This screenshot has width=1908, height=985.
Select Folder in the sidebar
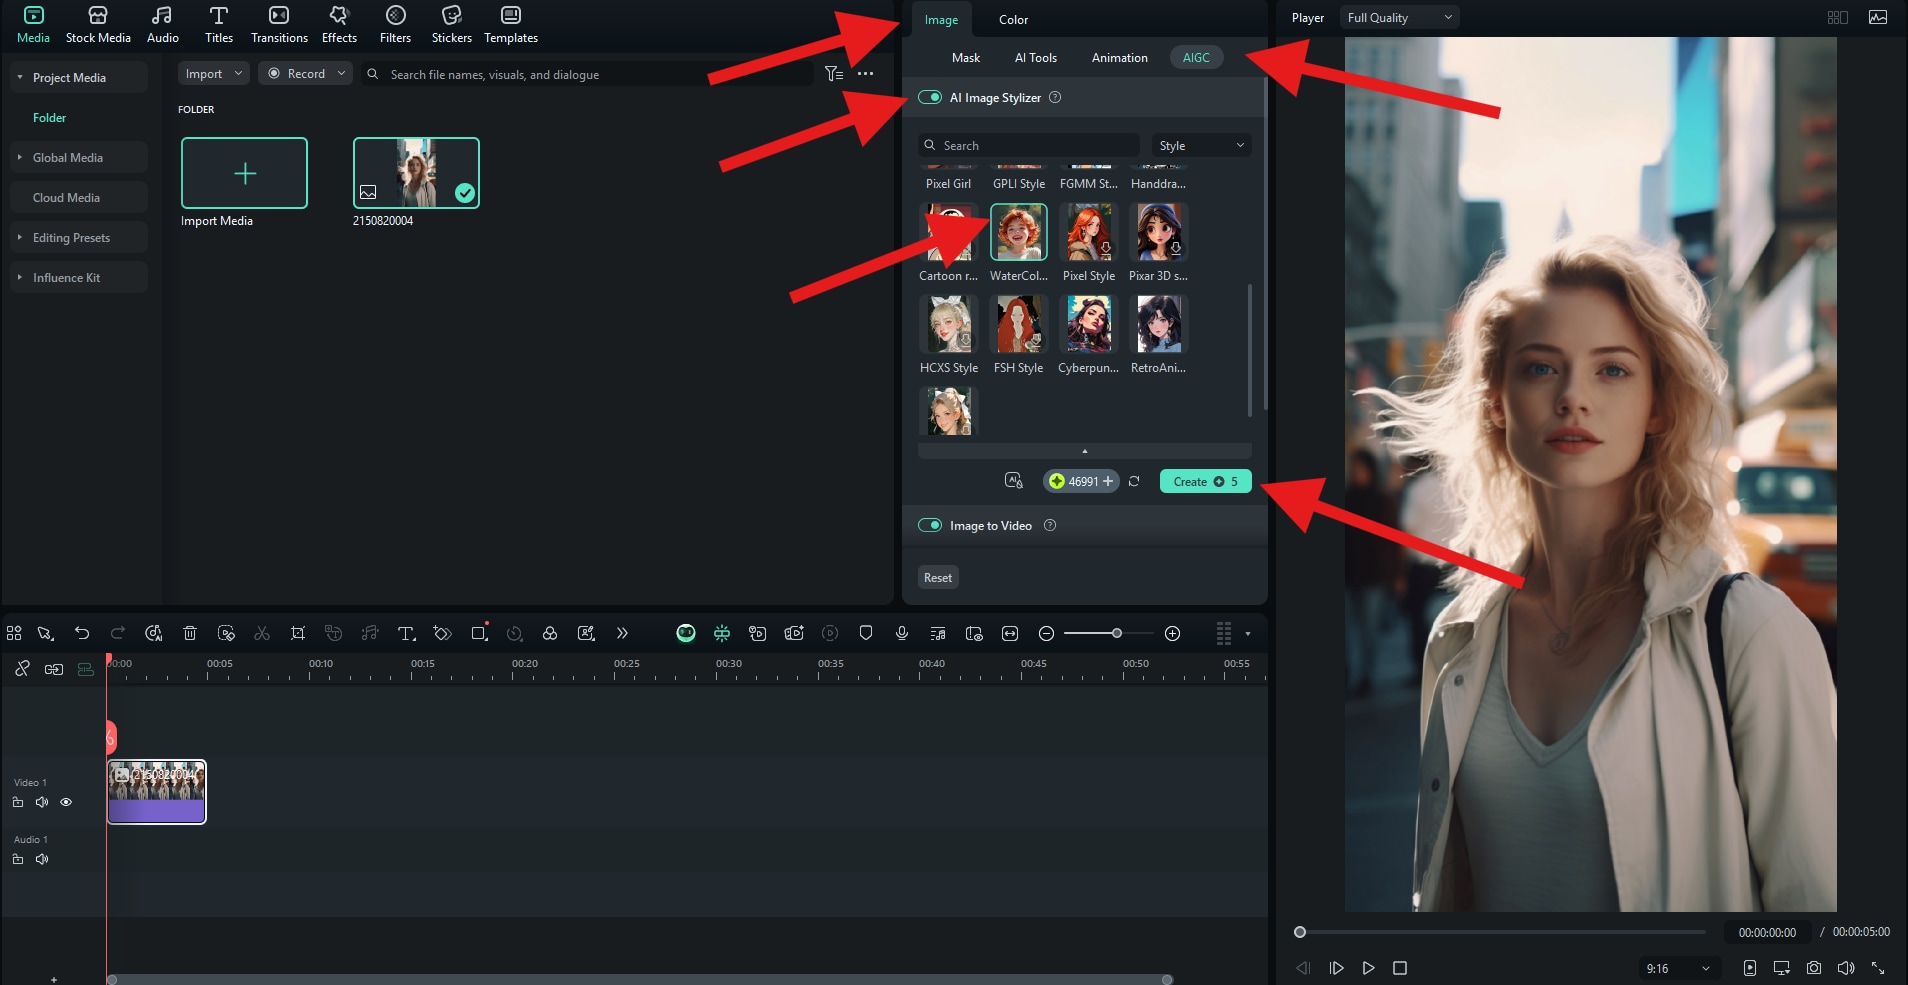point(49,117)
